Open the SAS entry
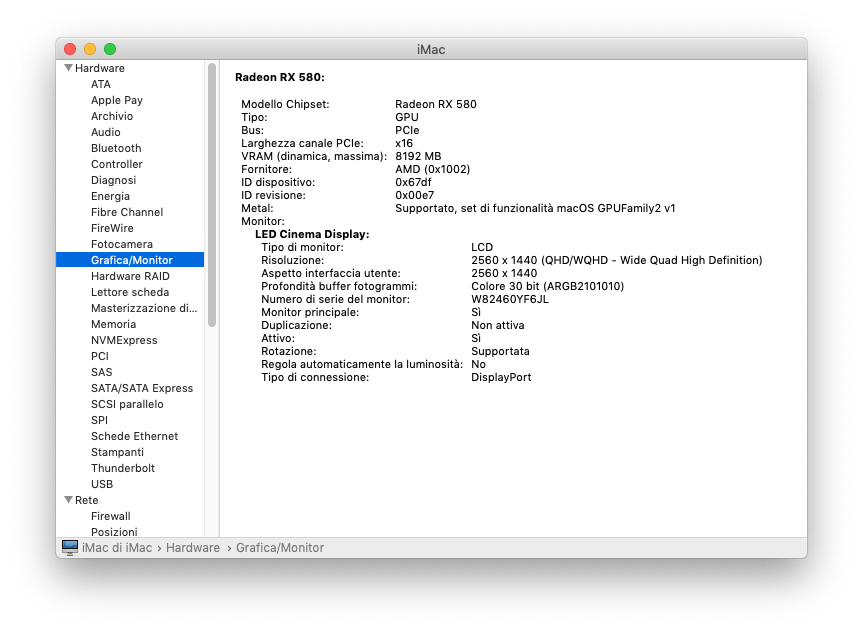The height and width of the screenshot is (632, 863). [101, 372]
